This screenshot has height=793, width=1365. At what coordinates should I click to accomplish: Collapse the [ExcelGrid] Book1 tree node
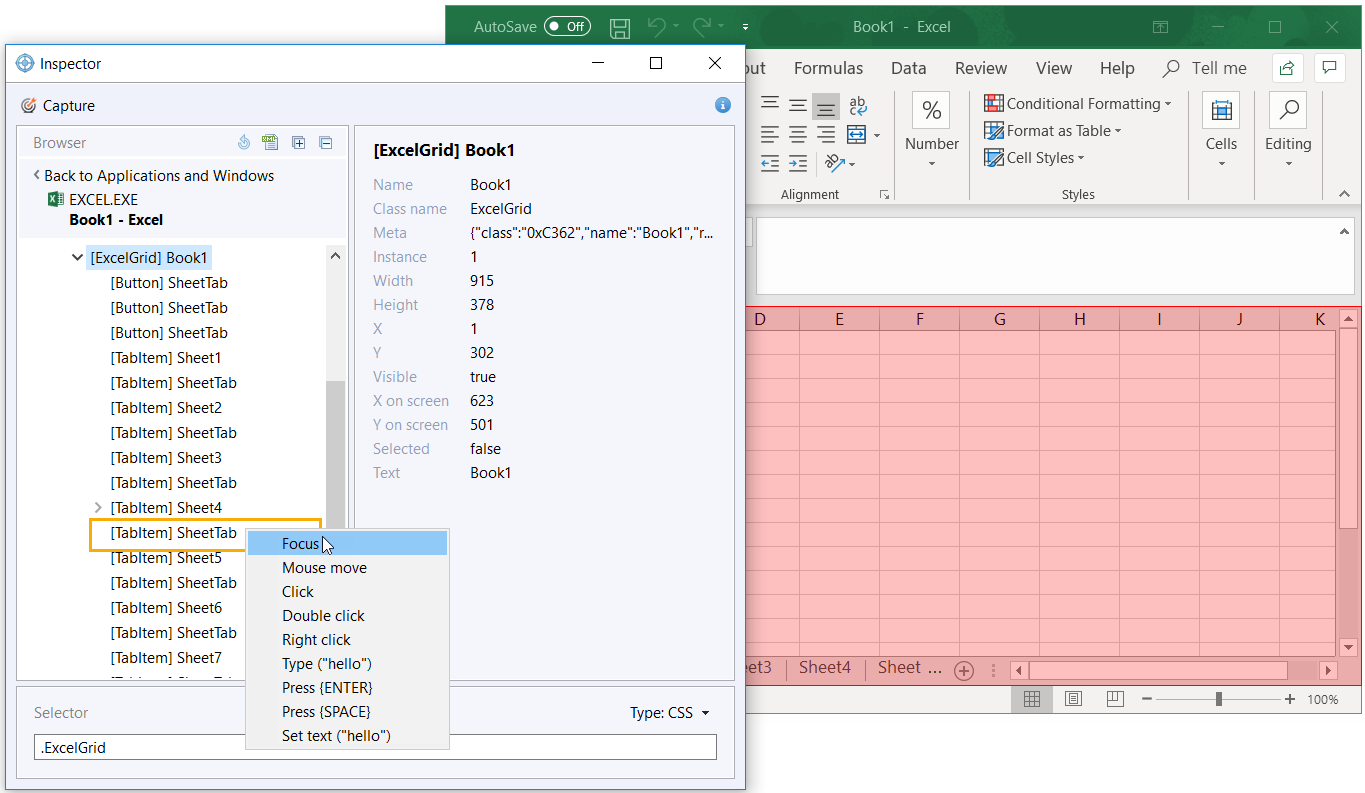(77, 258)
